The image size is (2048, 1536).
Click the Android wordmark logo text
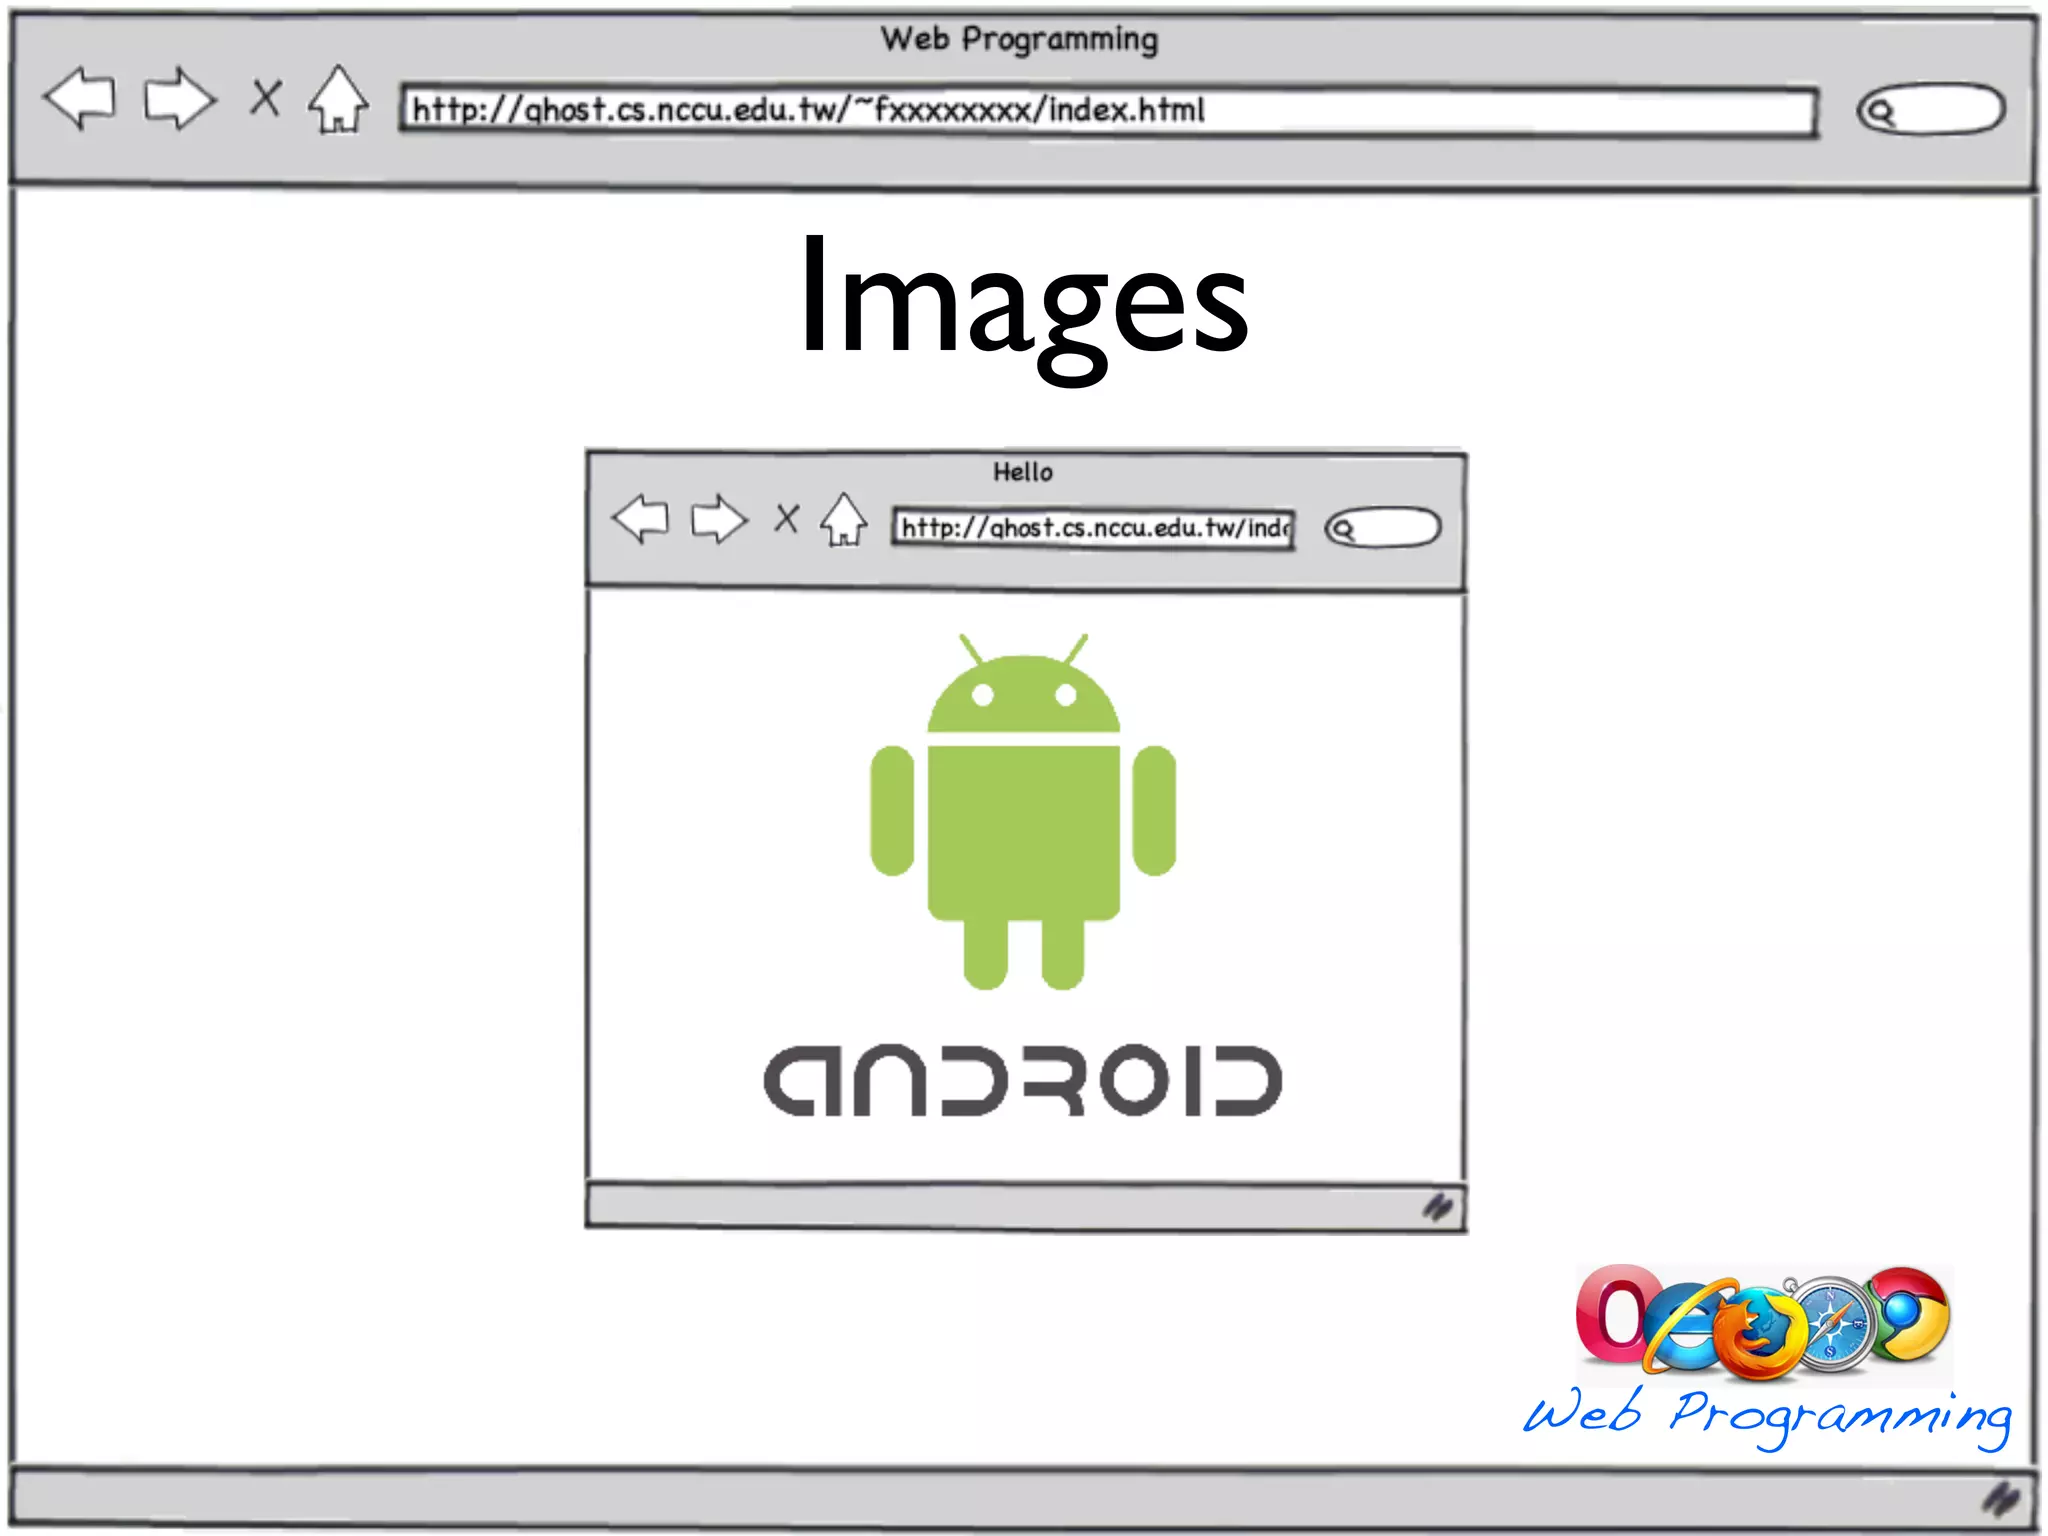point(1023,1081)
